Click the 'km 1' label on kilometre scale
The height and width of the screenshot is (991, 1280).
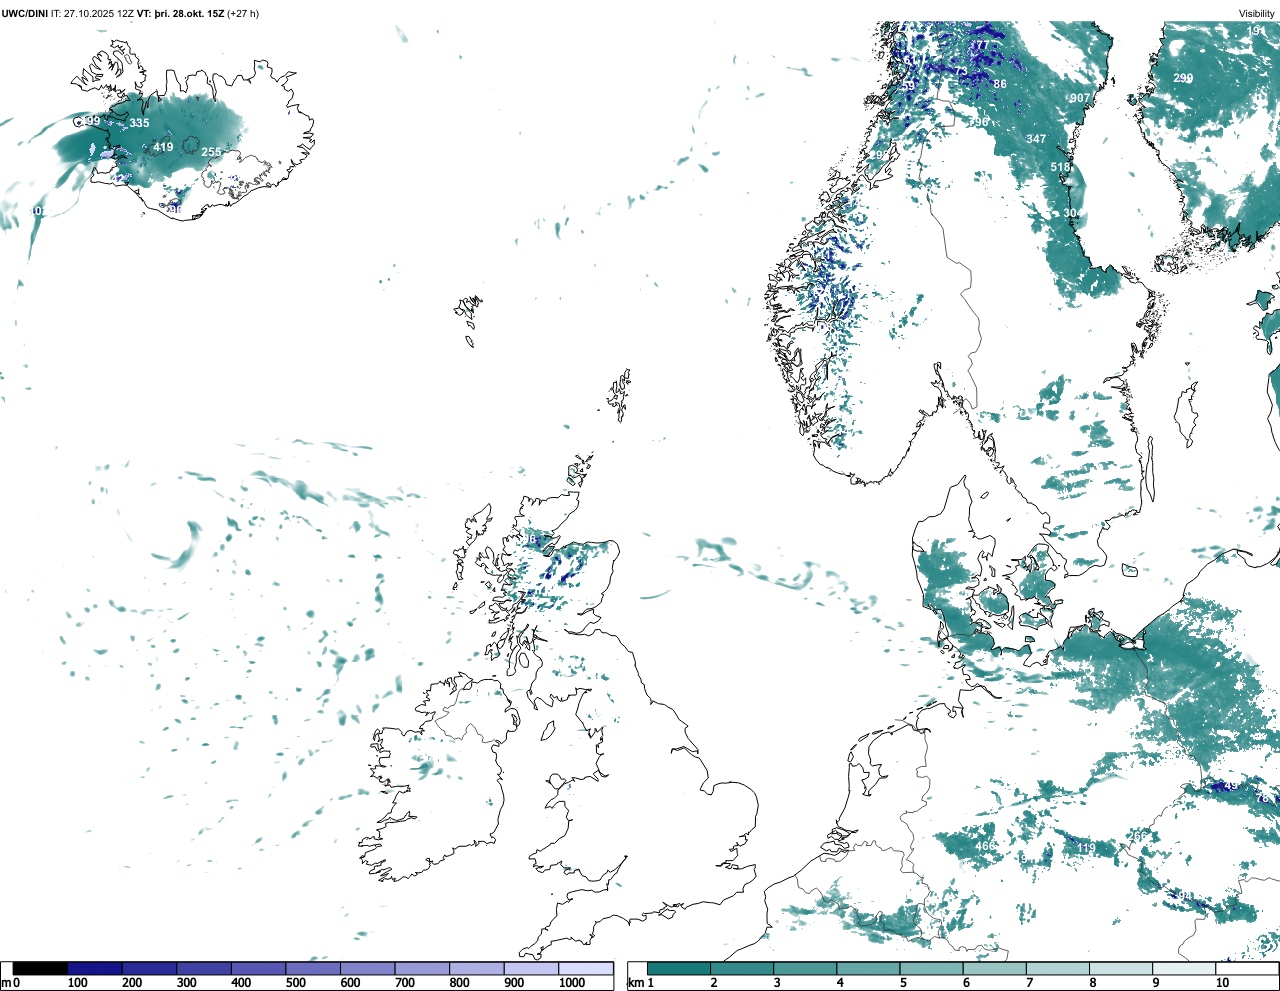tap(640, 983)
